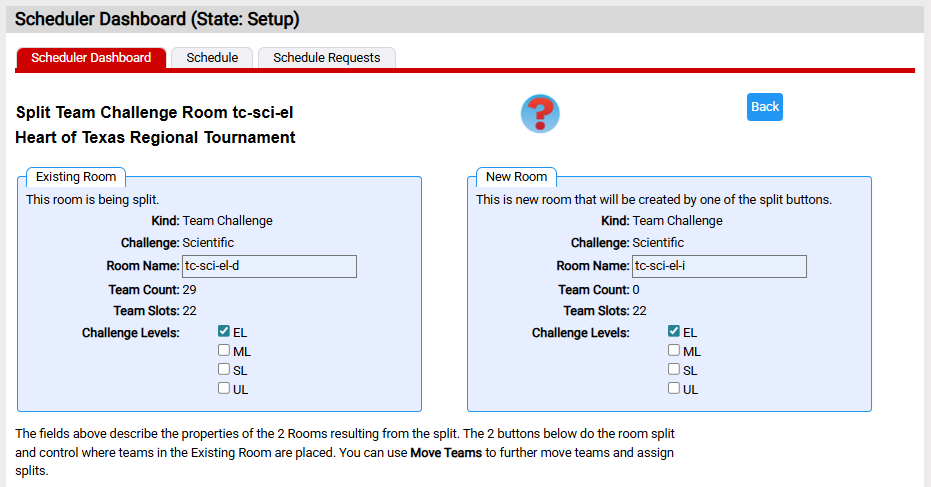Enable ML checkbox for New Room

674,350
